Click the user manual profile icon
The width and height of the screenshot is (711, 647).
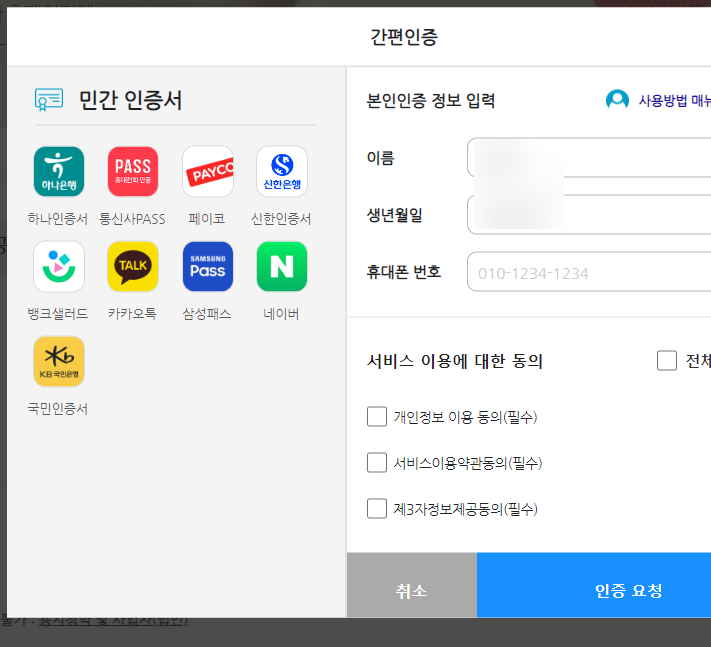617,100
